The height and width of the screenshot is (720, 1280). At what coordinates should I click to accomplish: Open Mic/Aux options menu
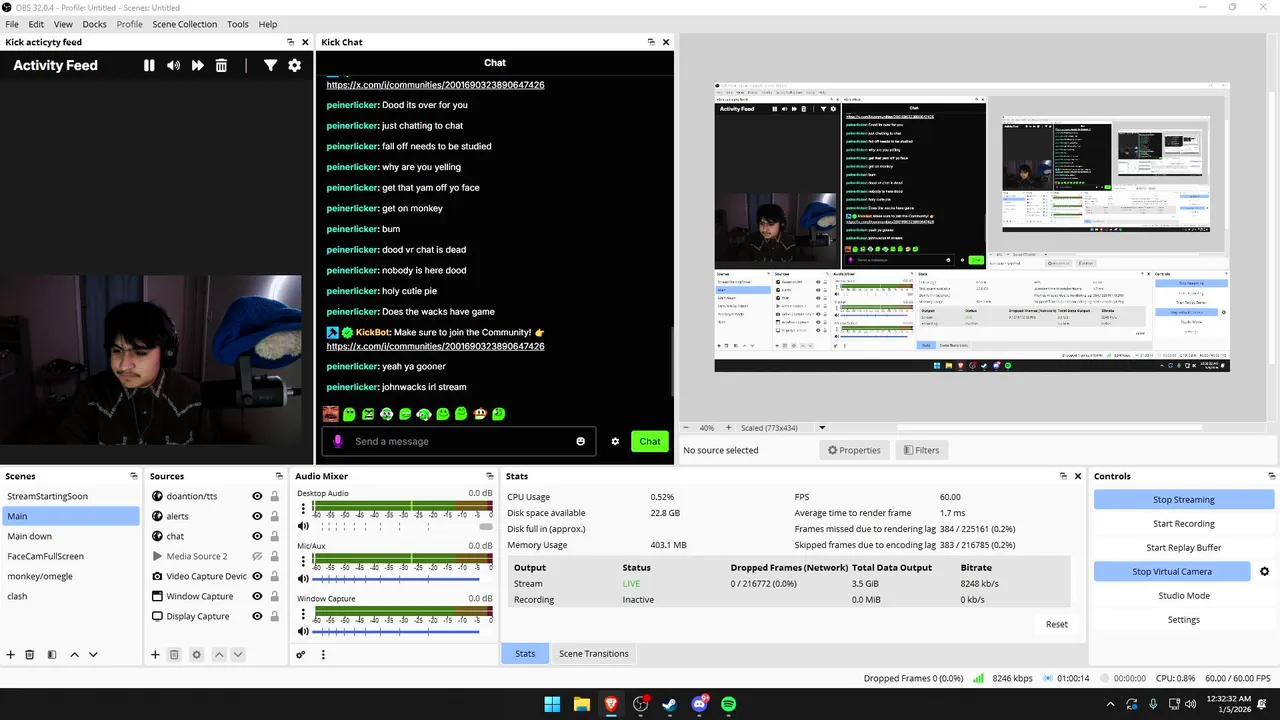coord(304,561)
